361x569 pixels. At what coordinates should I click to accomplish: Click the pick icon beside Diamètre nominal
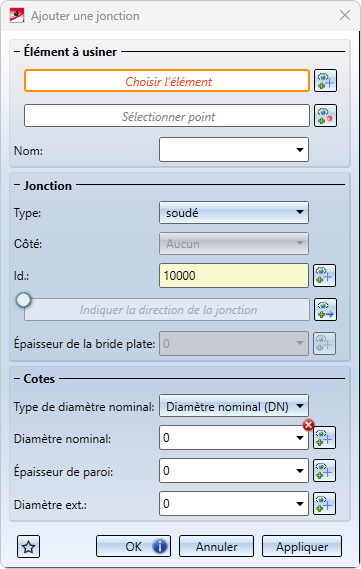click(x=324, y=438)
